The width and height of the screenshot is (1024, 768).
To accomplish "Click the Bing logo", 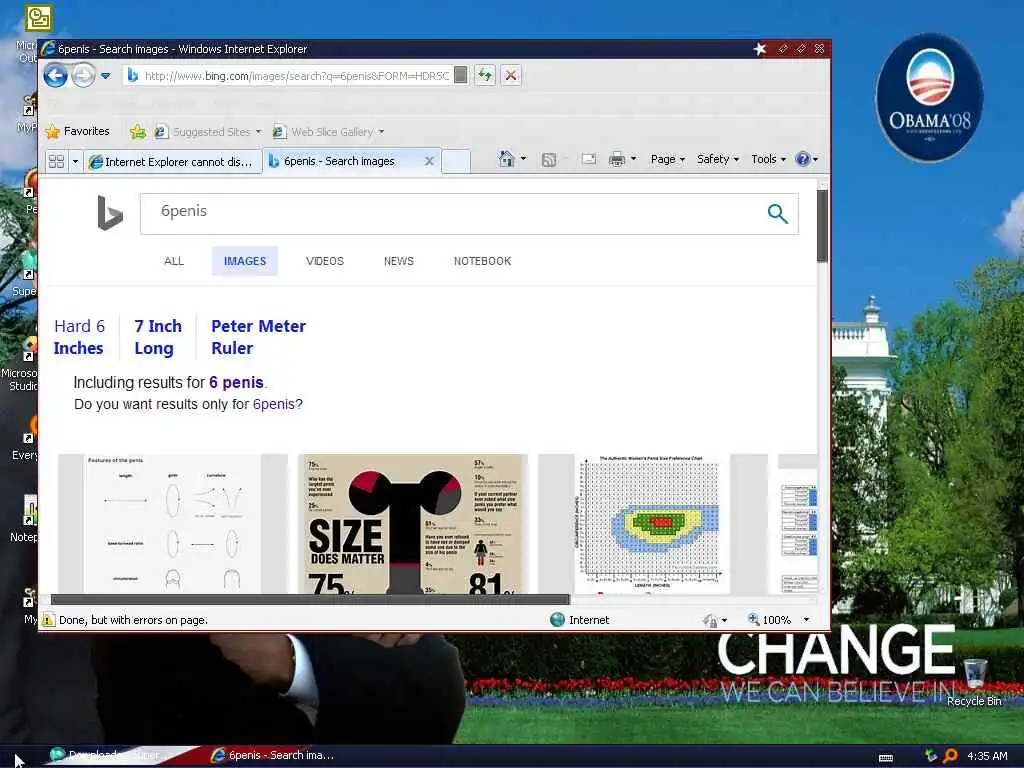I will click(x=110, y=213).
